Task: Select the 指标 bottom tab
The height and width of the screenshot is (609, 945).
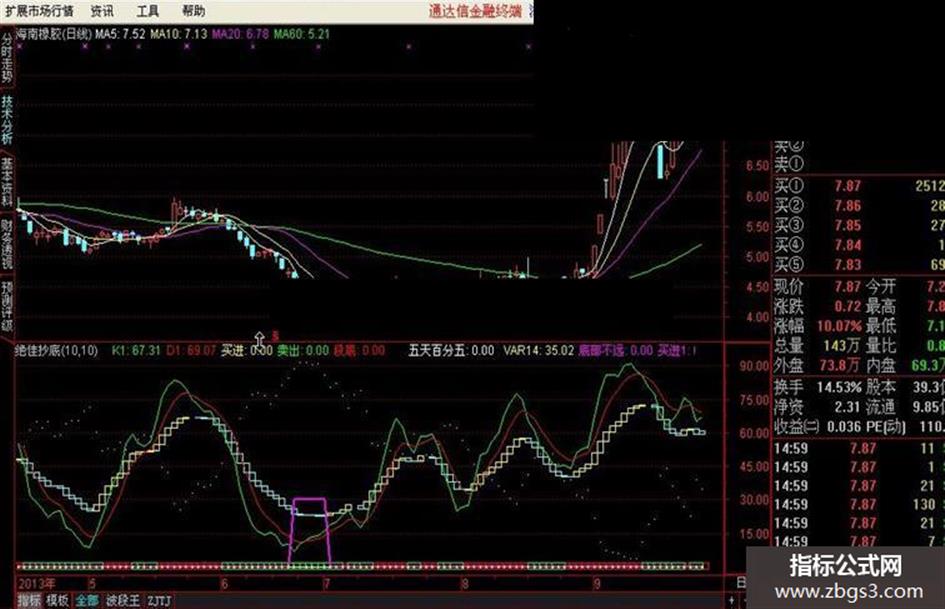Action: (29, 601)
